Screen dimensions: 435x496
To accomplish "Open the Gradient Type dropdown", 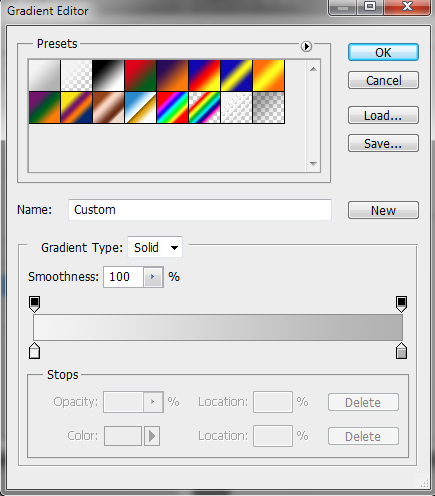I will tap(155, 247).
